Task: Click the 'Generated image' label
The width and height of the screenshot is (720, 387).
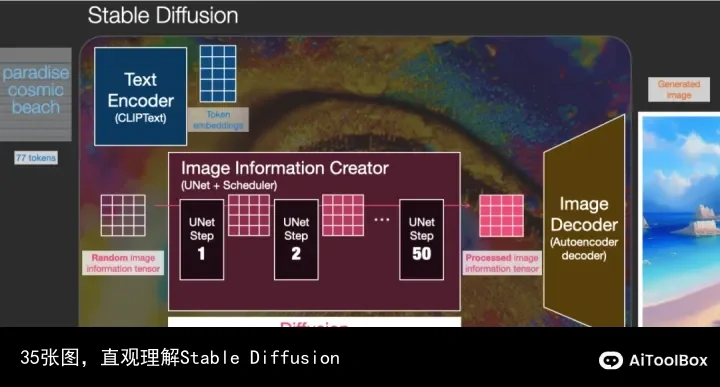Action: pos(679,90)
